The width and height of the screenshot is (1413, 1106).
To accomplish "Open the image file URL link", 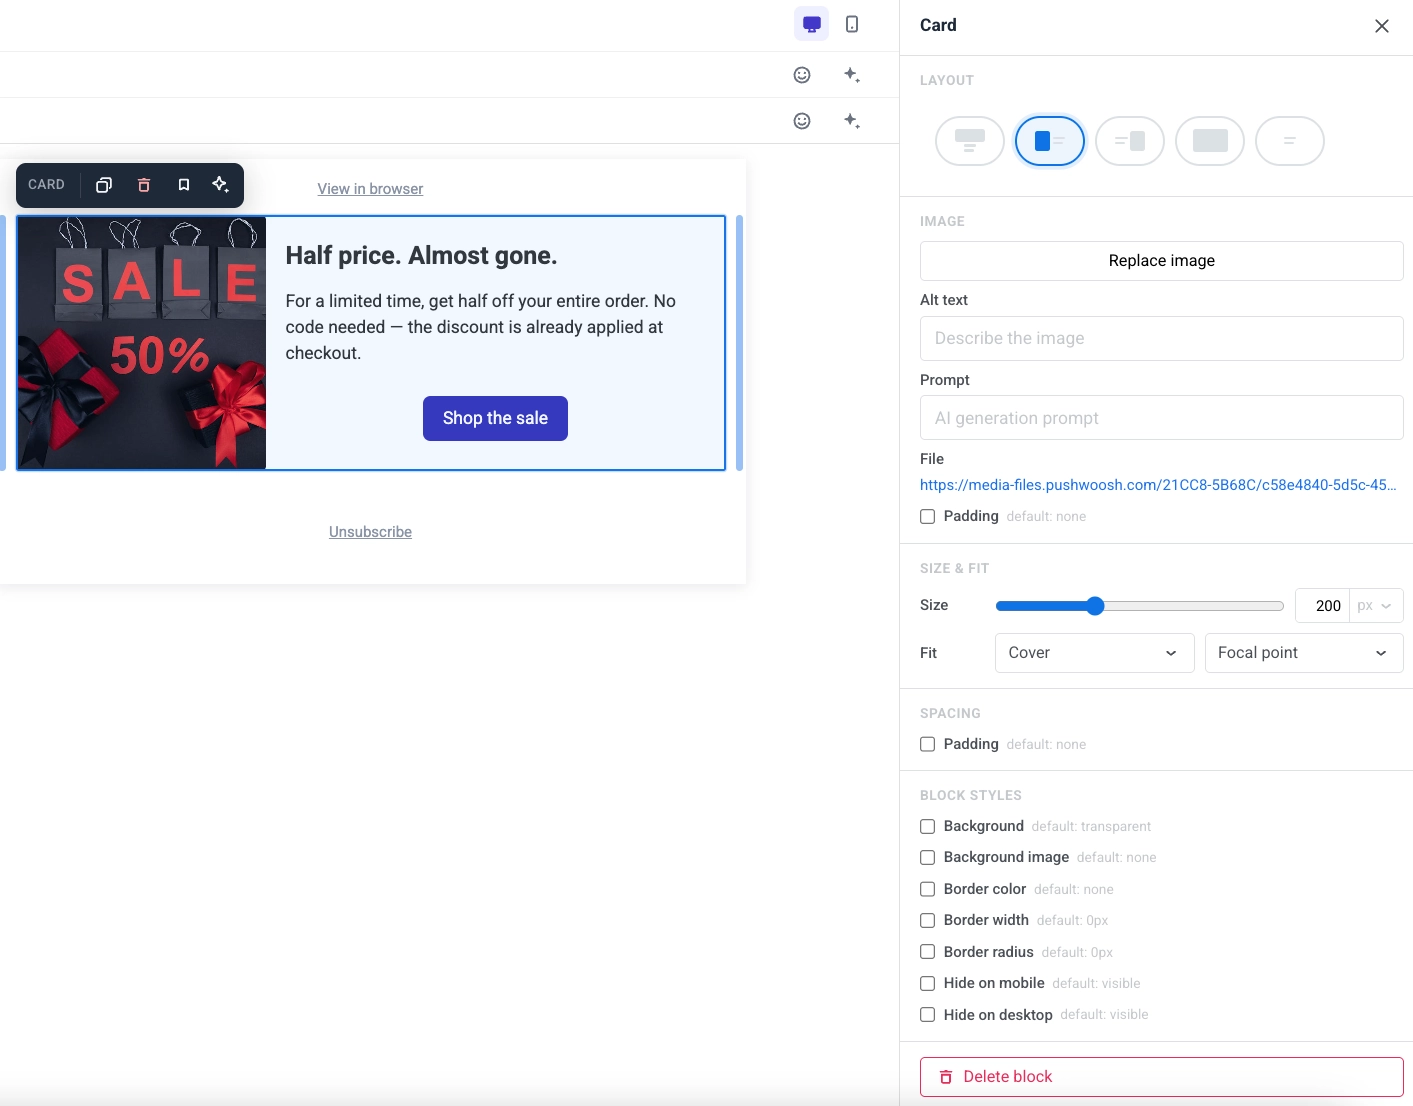I will 1158,485.
